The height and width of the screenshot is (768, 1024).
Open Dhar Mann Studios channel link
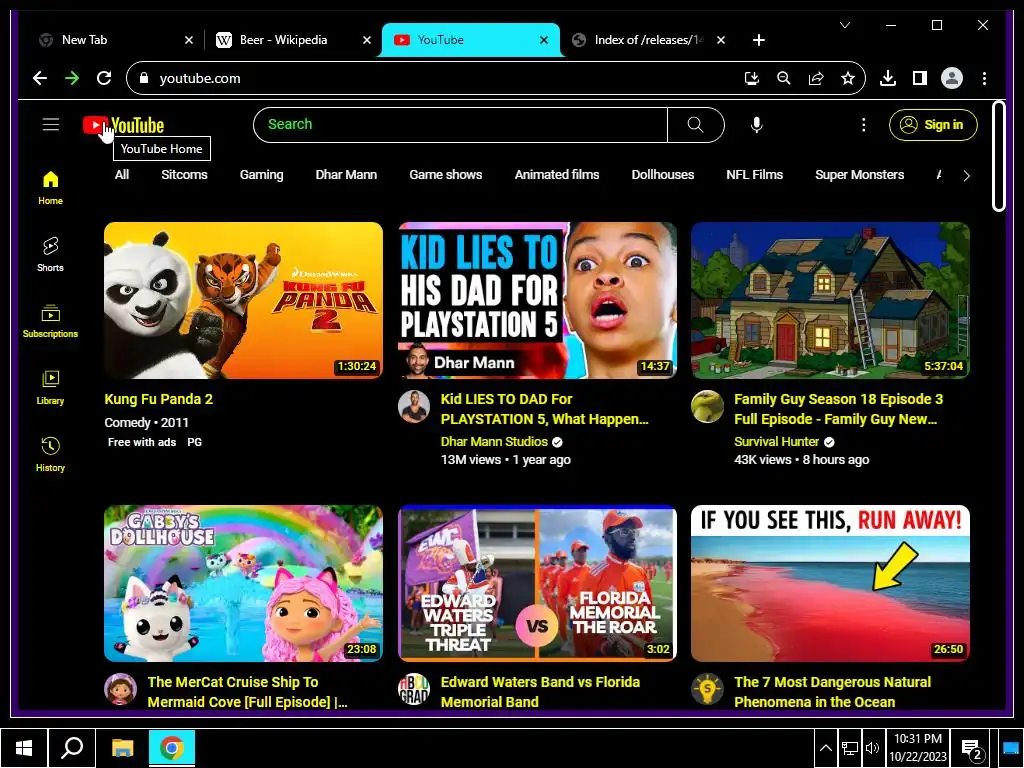494,441
